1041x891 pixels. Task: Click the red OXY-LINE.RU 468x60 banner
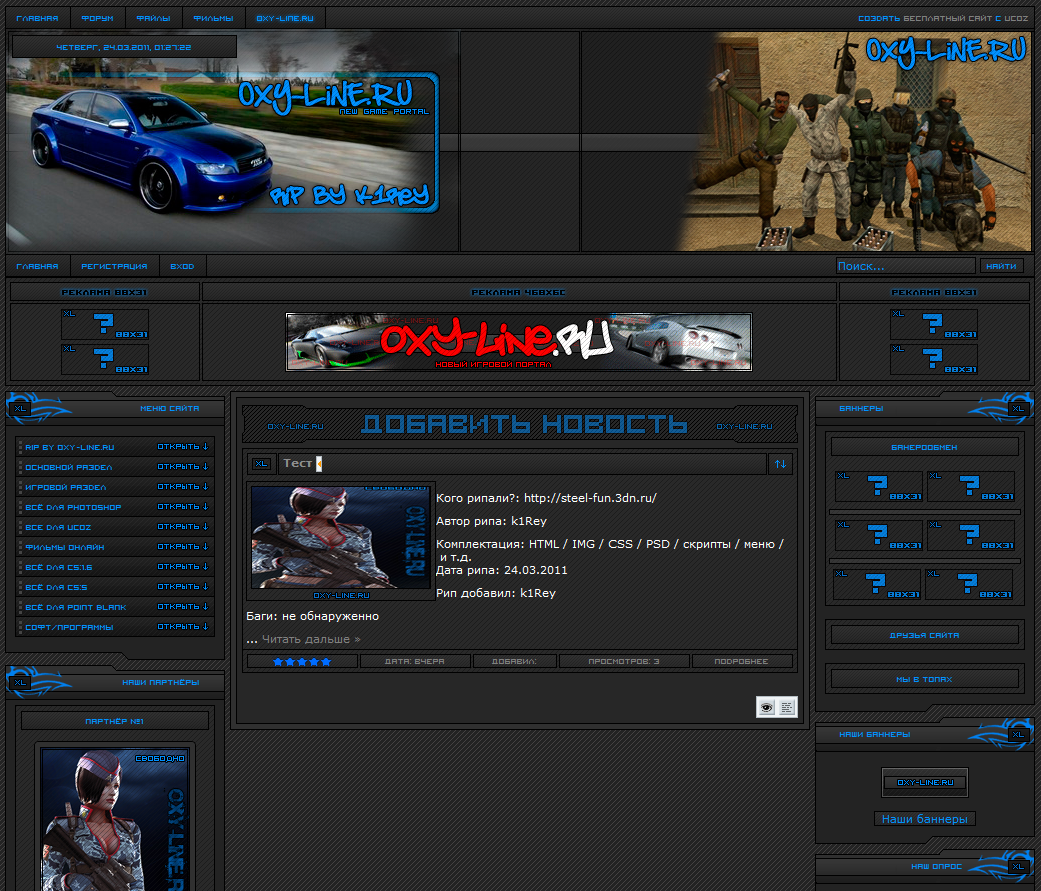pos(519,342)
